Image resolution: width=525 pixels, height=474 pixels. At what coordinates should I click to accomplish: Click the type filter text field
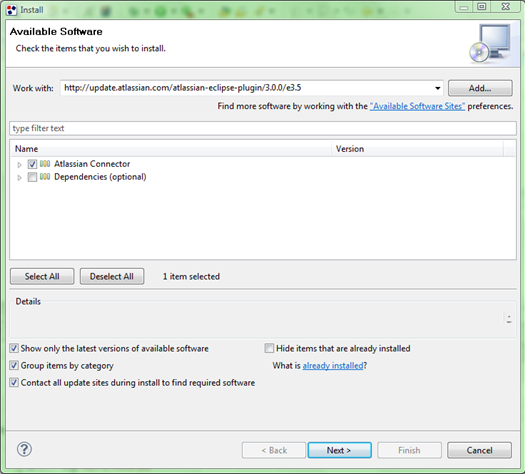pyautogui.click(x=263, y=128)
